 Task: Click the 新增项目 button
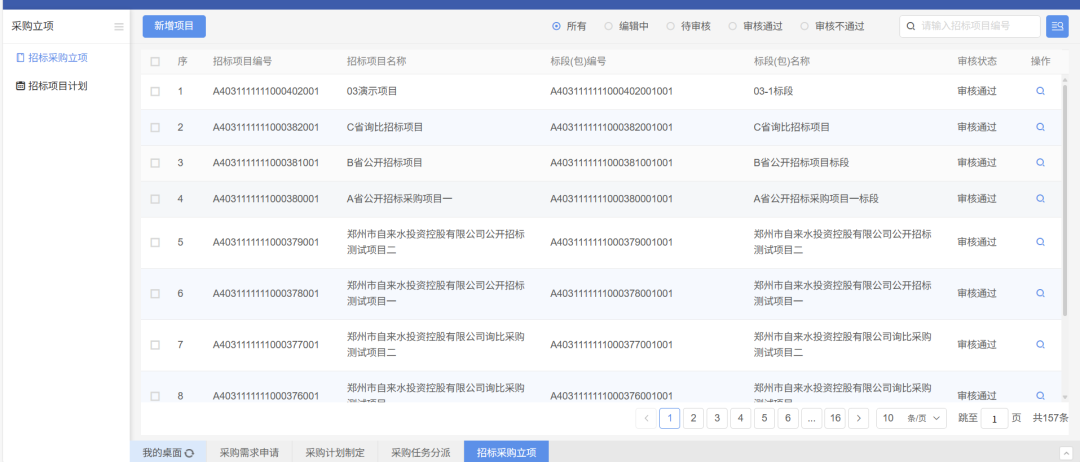pyautogui.click(x=174, y=27)
